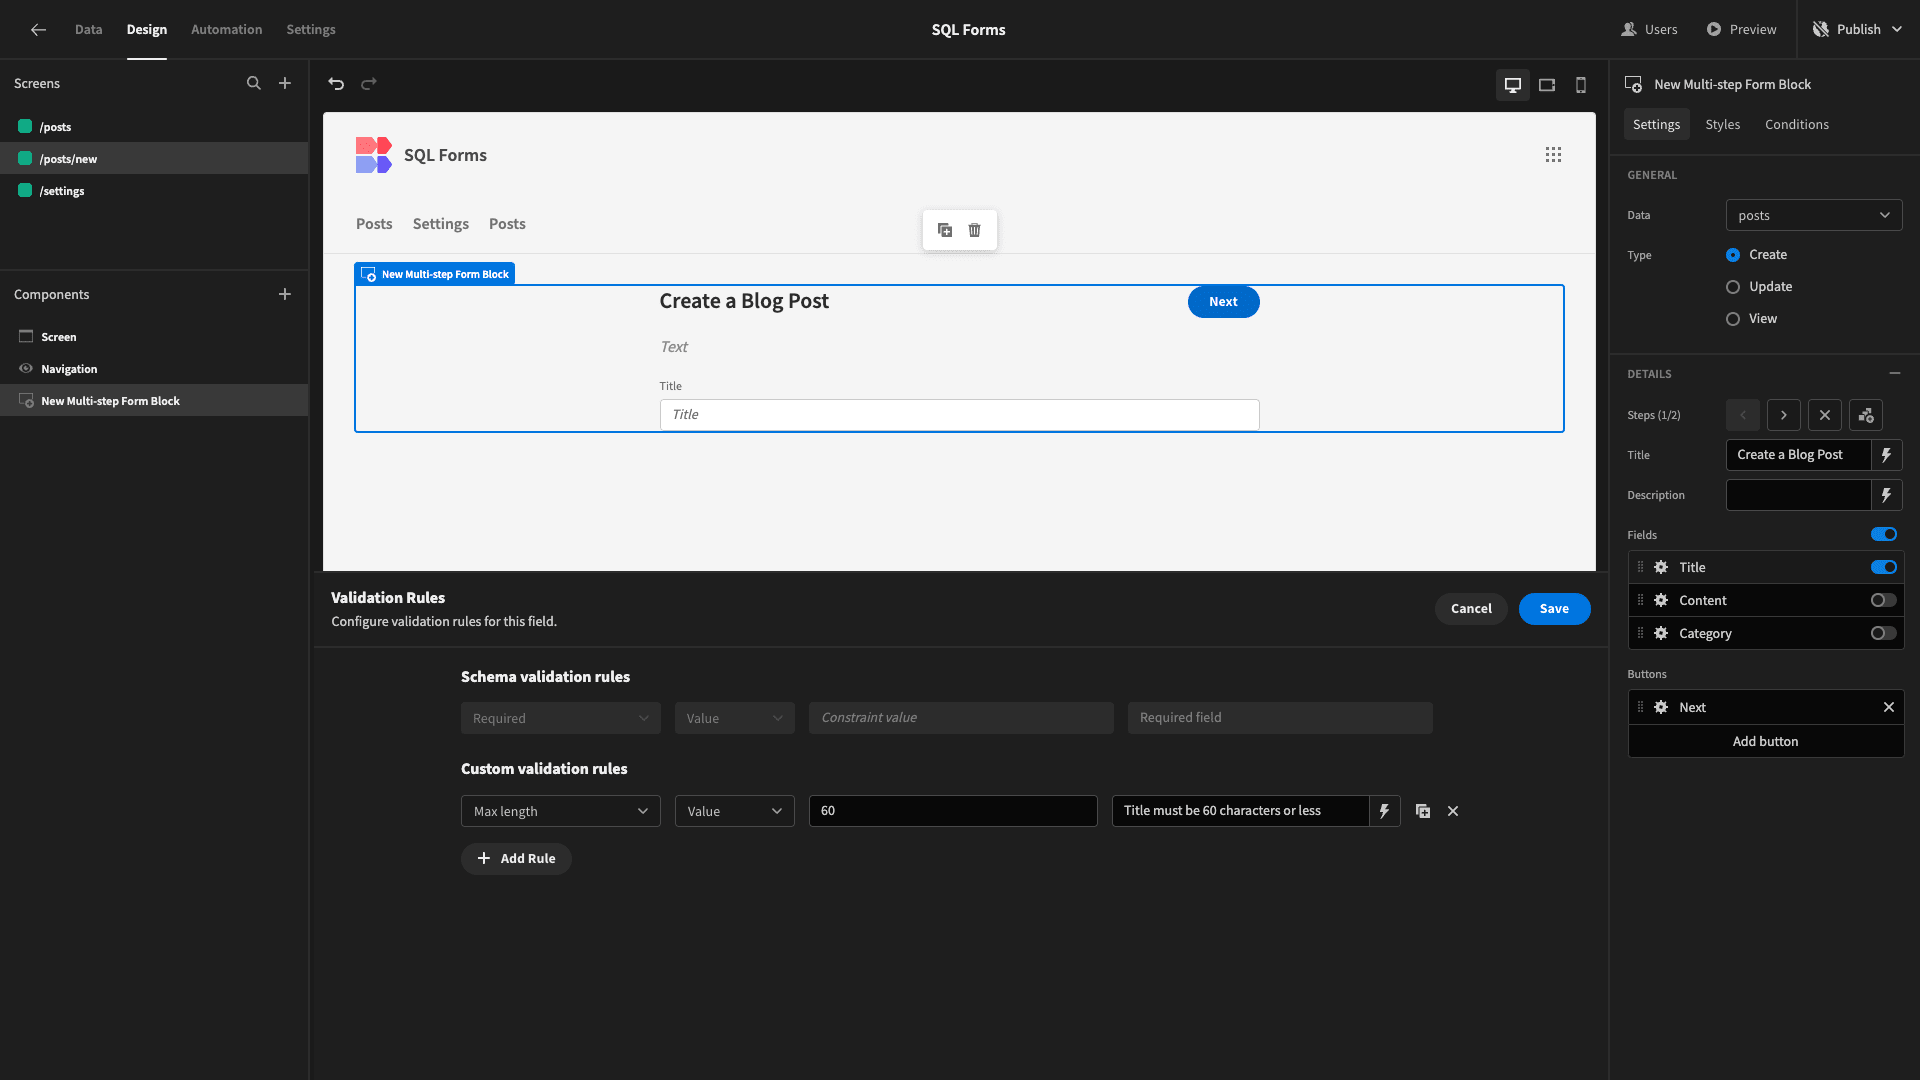Open schema rule Value dropdown
This screenshot has width=1920, height=1080.
click(735, 718)
